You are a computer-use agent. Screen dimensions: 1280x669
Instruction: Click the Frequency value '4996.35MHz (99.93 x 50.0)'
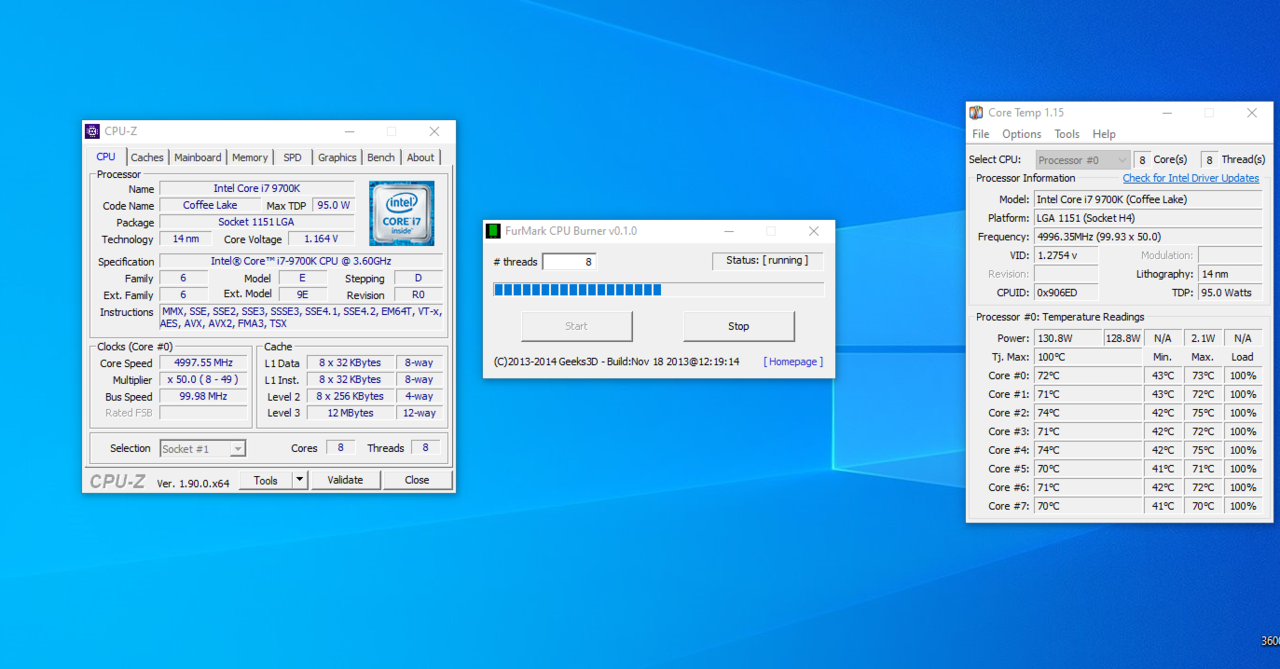tap(1148, 237)
